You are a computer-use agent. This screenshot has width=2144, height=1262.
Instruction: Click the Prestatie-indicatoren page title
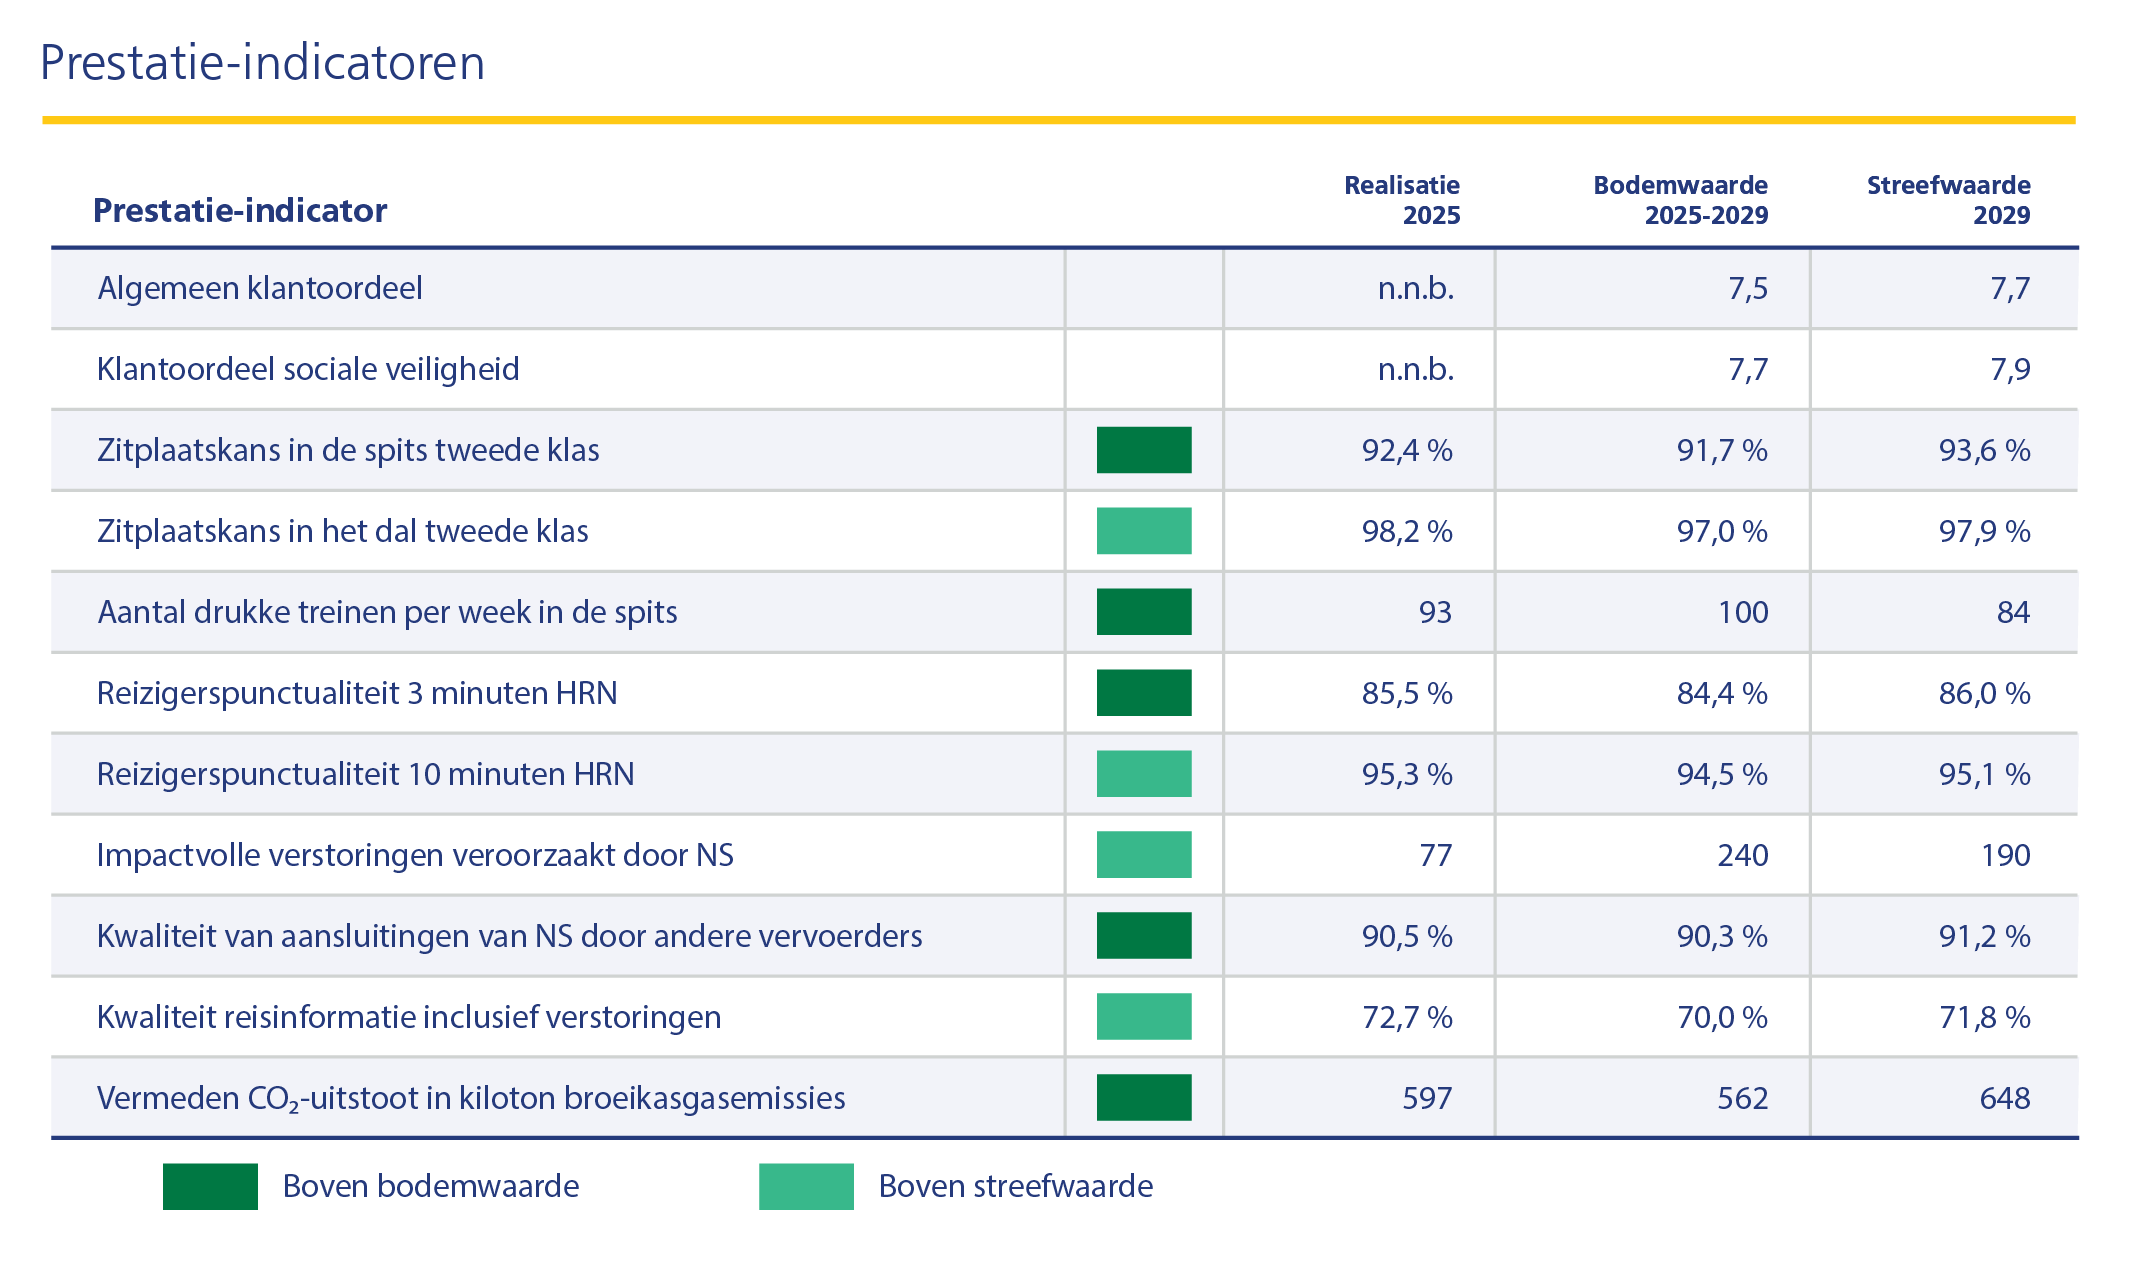click(x=262, y=63)
